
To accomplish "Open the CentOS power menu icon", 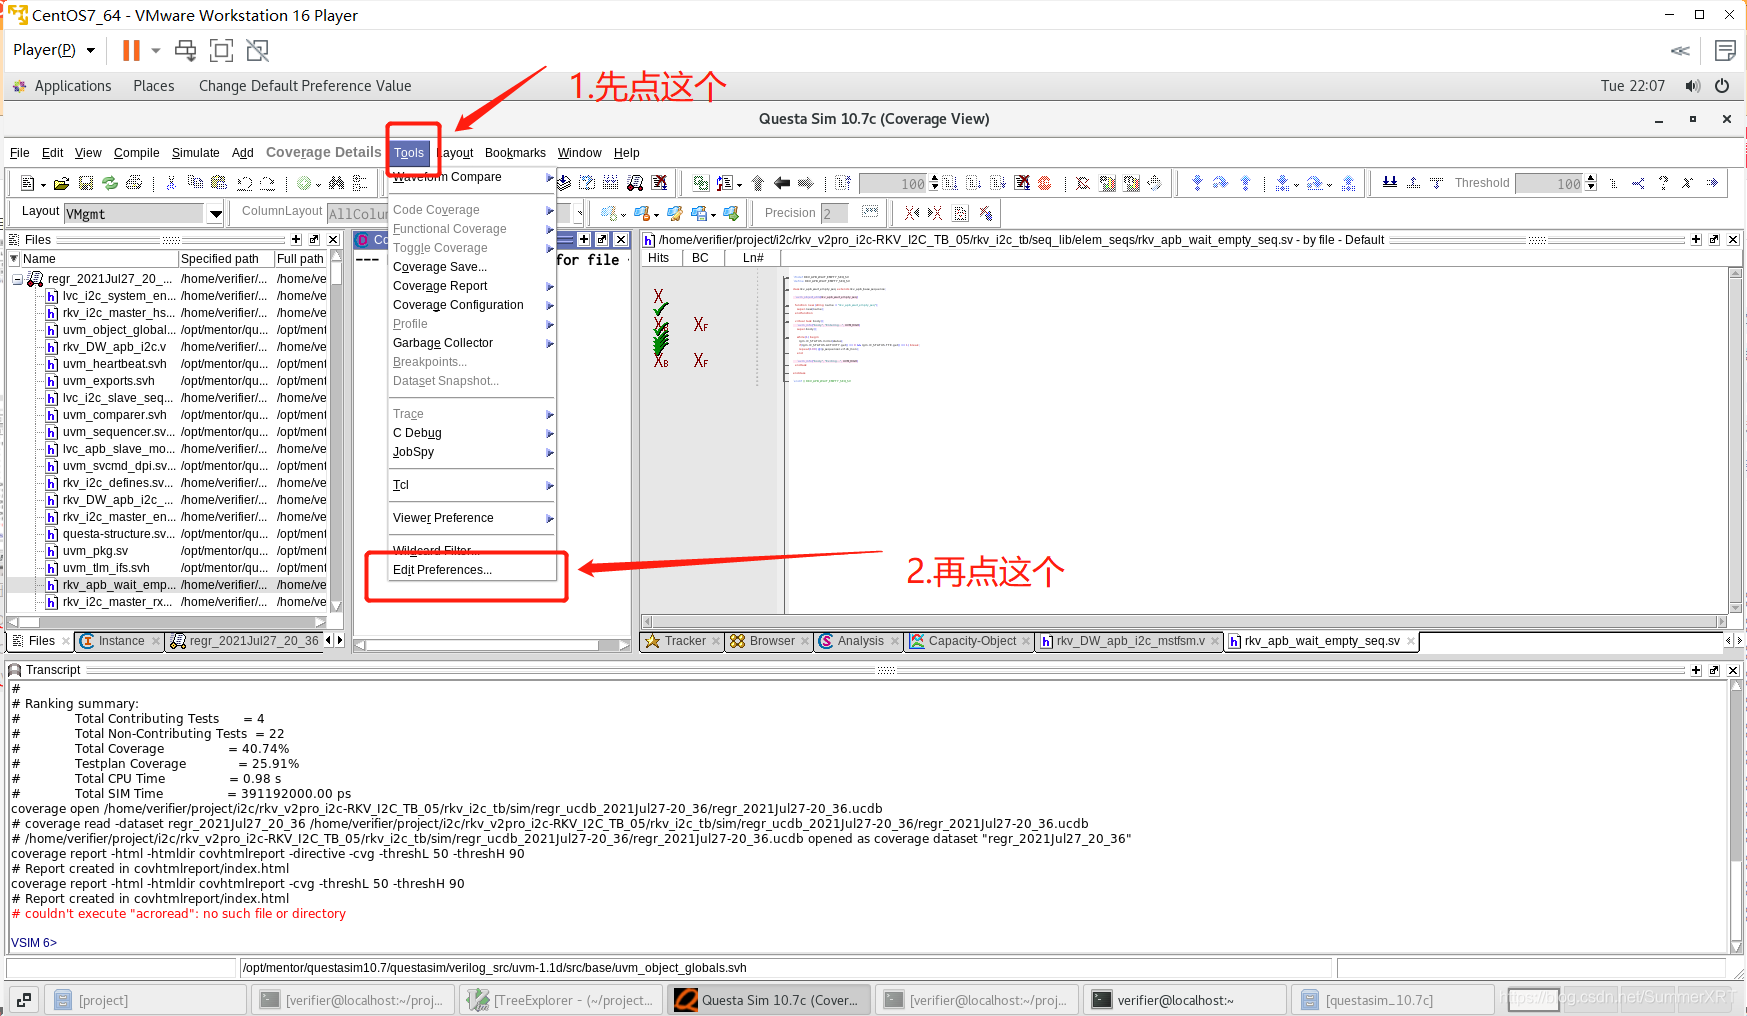I will coord(1722,86).
